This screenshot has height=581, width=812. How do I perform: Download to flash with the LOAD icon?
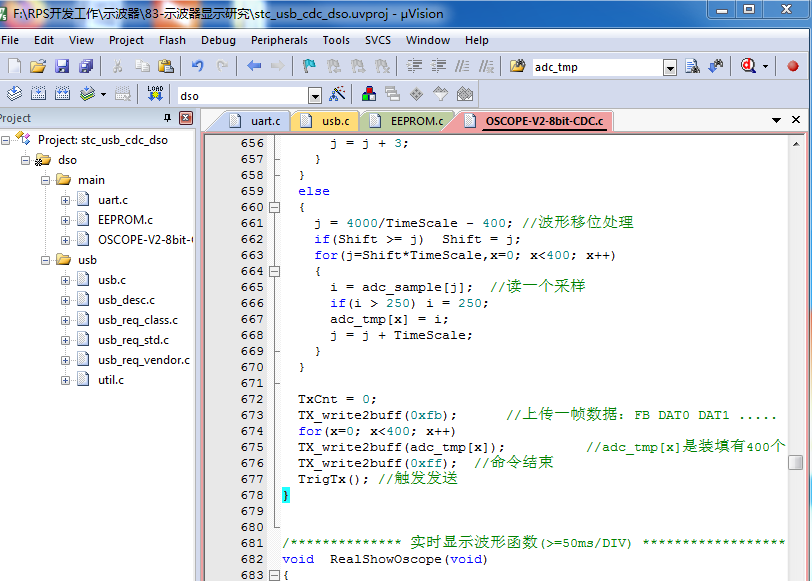tap(155, 94)
